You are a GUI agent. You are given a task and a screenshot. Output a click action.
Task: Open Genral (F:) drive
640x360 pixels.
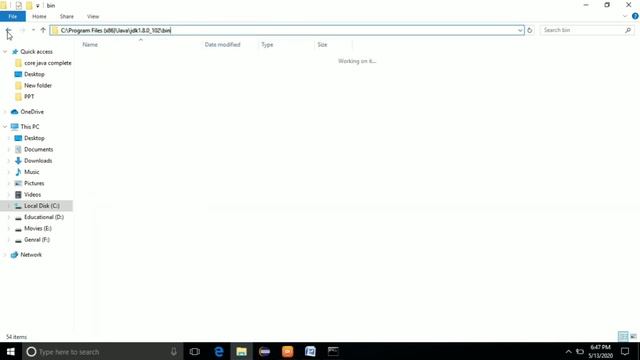pos(37,240)
